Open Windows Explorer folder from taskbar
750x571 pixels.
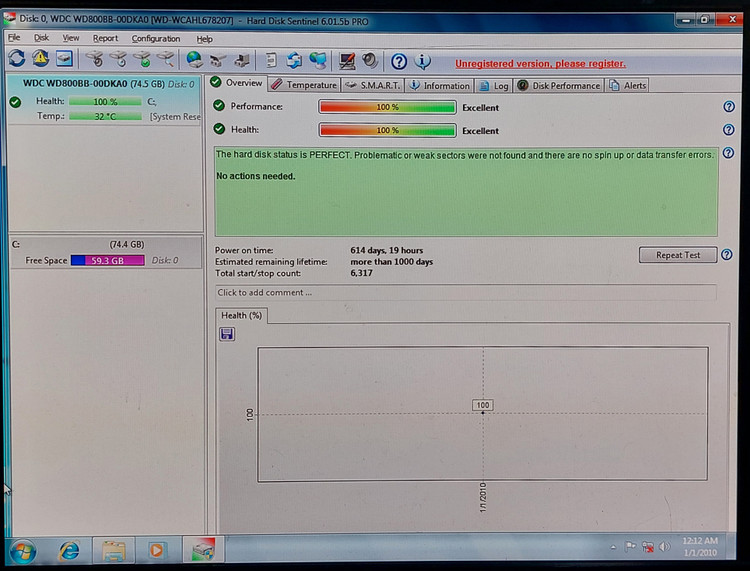(x=113, y=550)
